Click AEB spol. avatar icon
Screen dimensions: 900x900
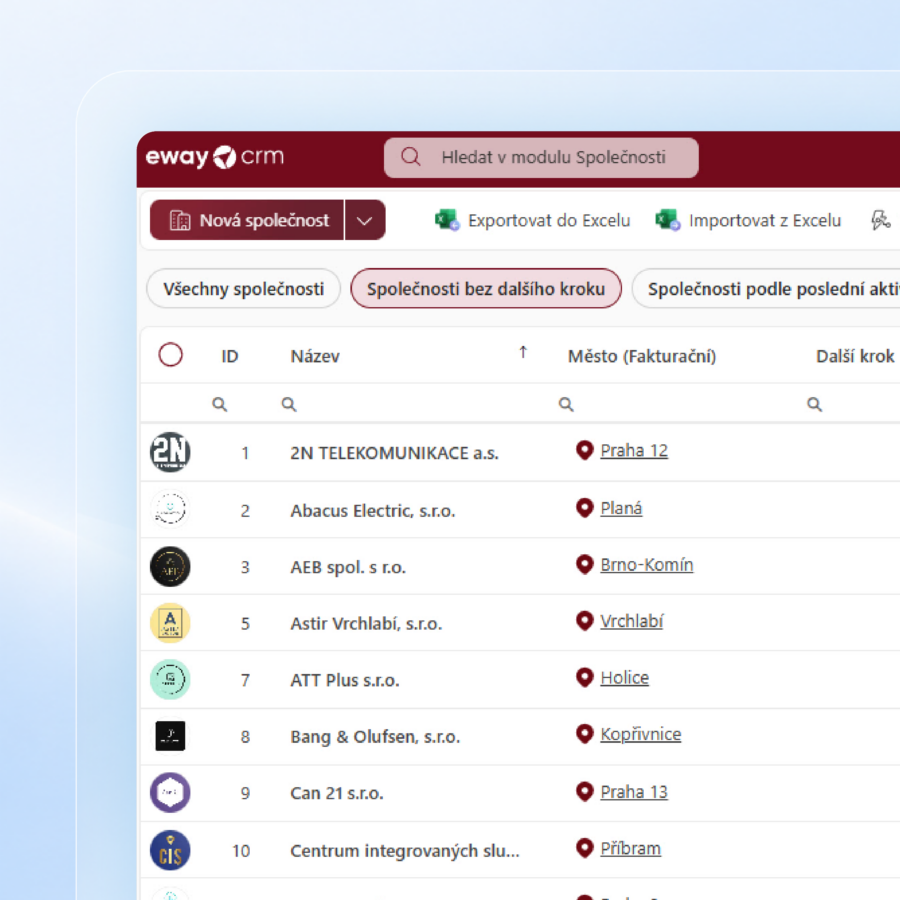170,567
